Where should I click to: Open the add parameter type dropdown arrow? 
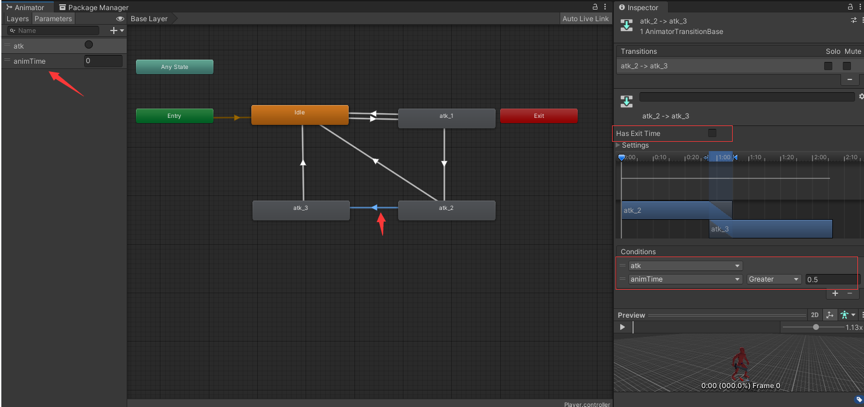click(122, 31)
